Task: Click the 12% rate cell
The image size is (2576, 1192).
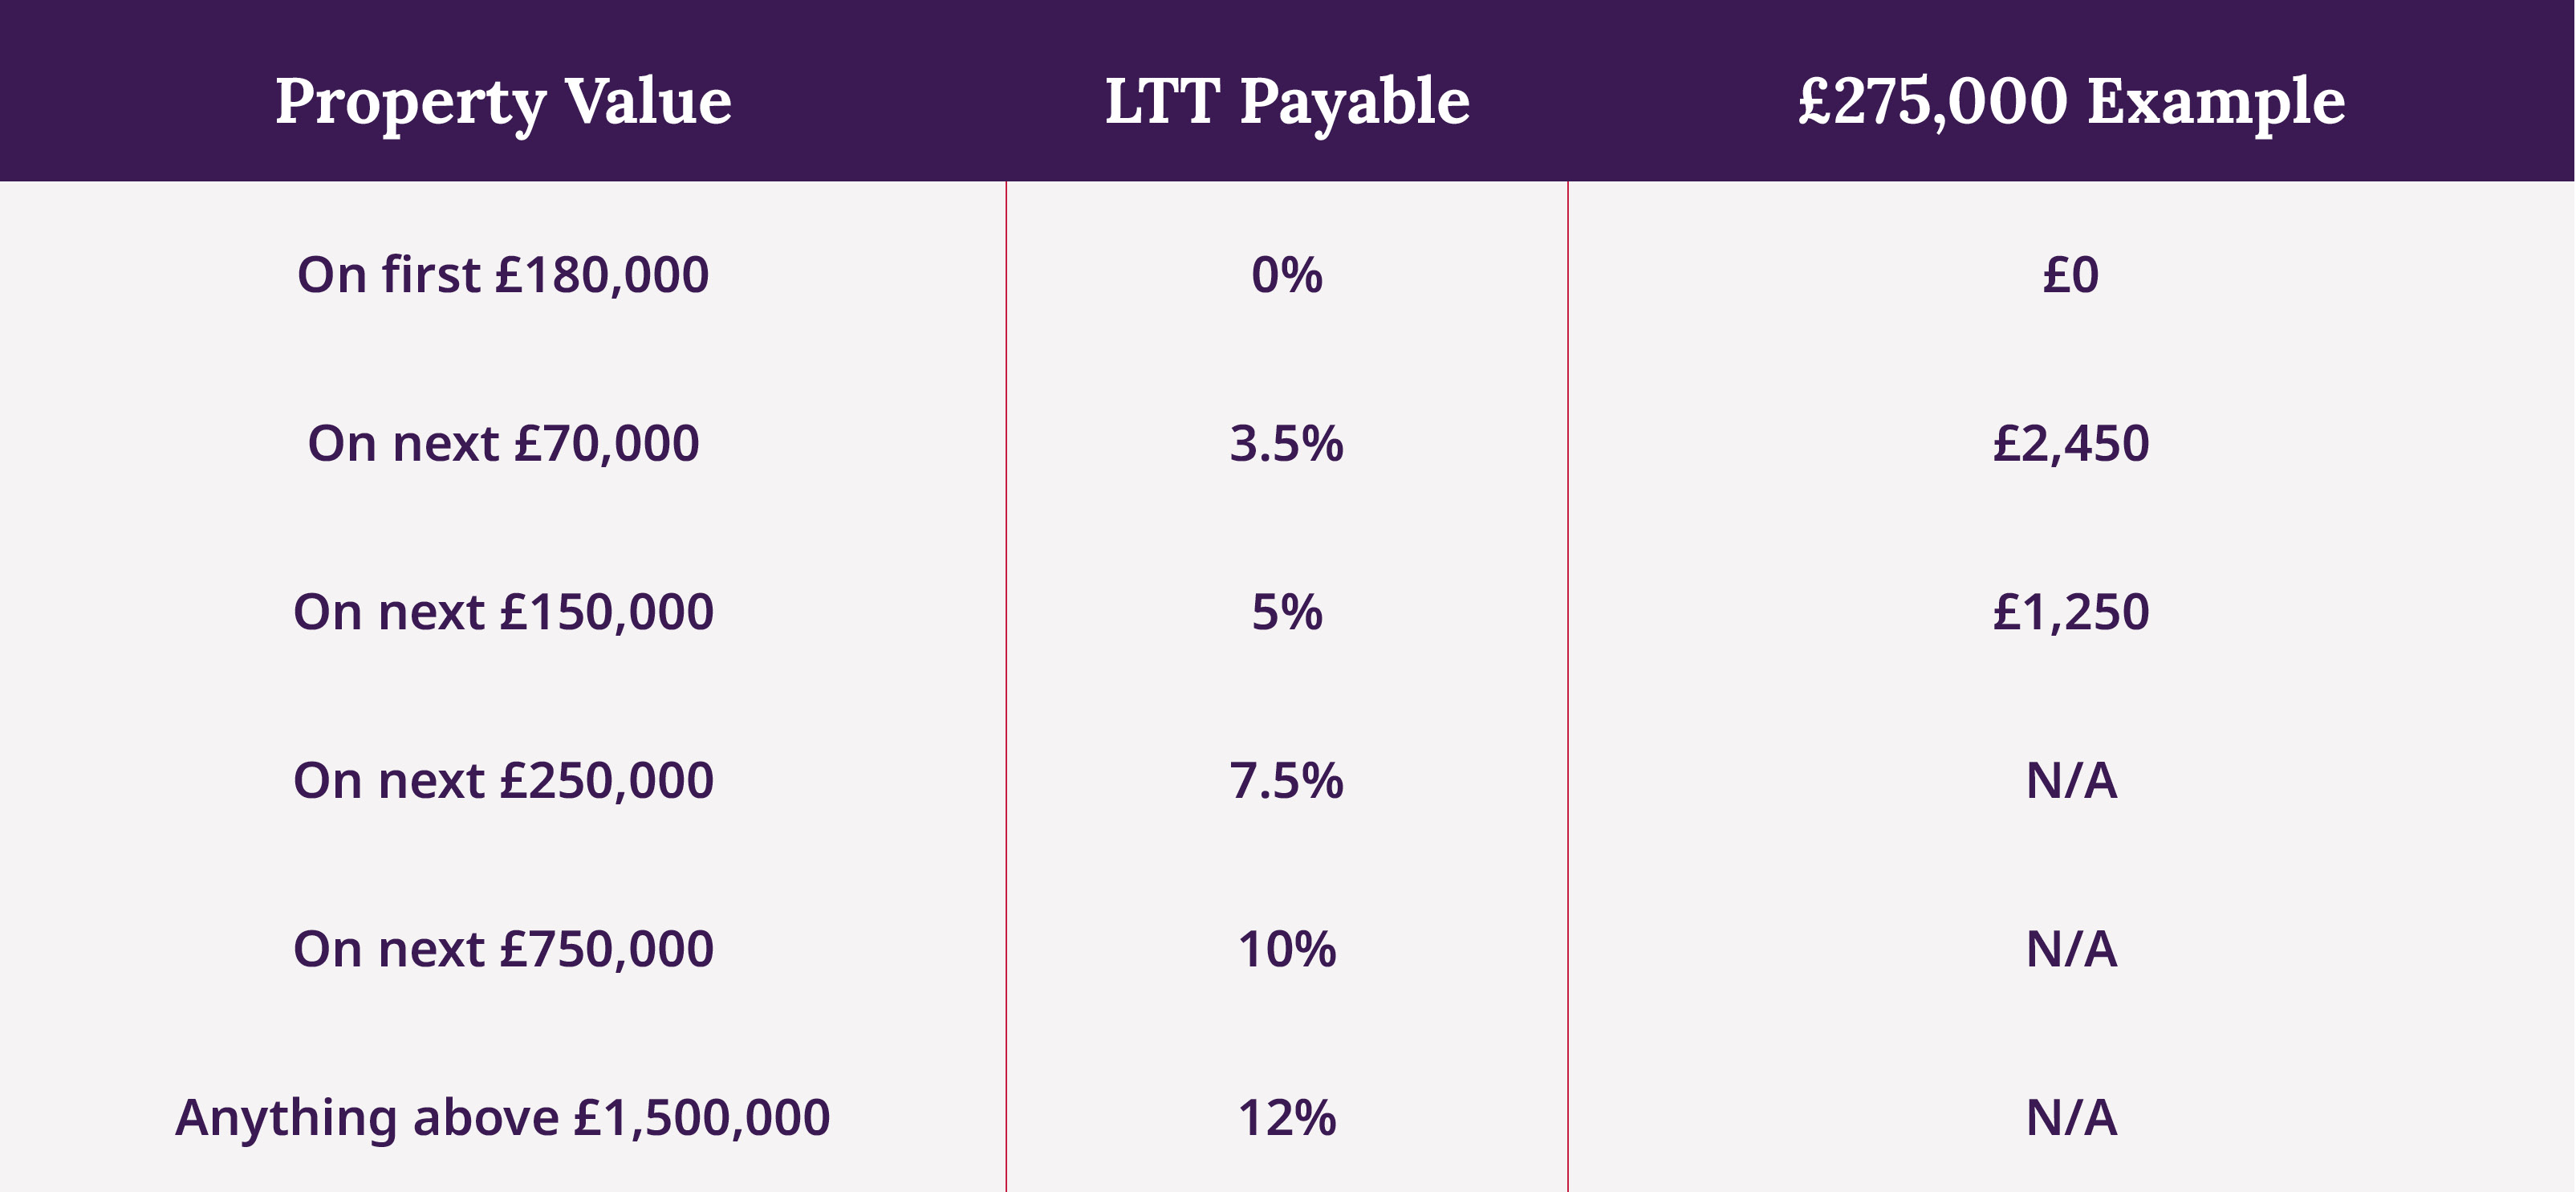Action: 1287,1117
